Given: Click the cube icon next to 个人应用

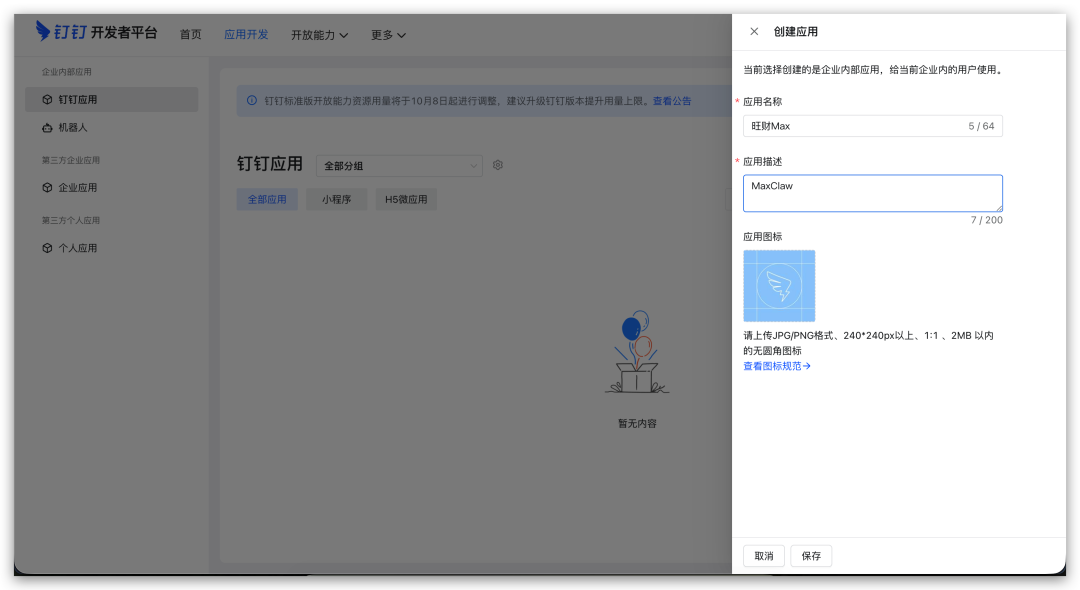Looking at the screenshot, I should [47, 248].
